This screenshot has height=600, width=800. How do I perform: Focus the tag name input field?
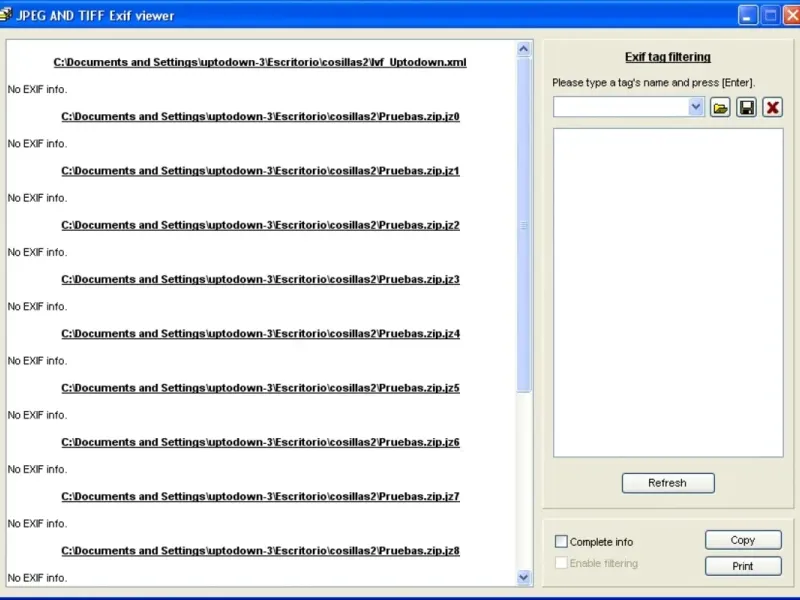(620, 107)
